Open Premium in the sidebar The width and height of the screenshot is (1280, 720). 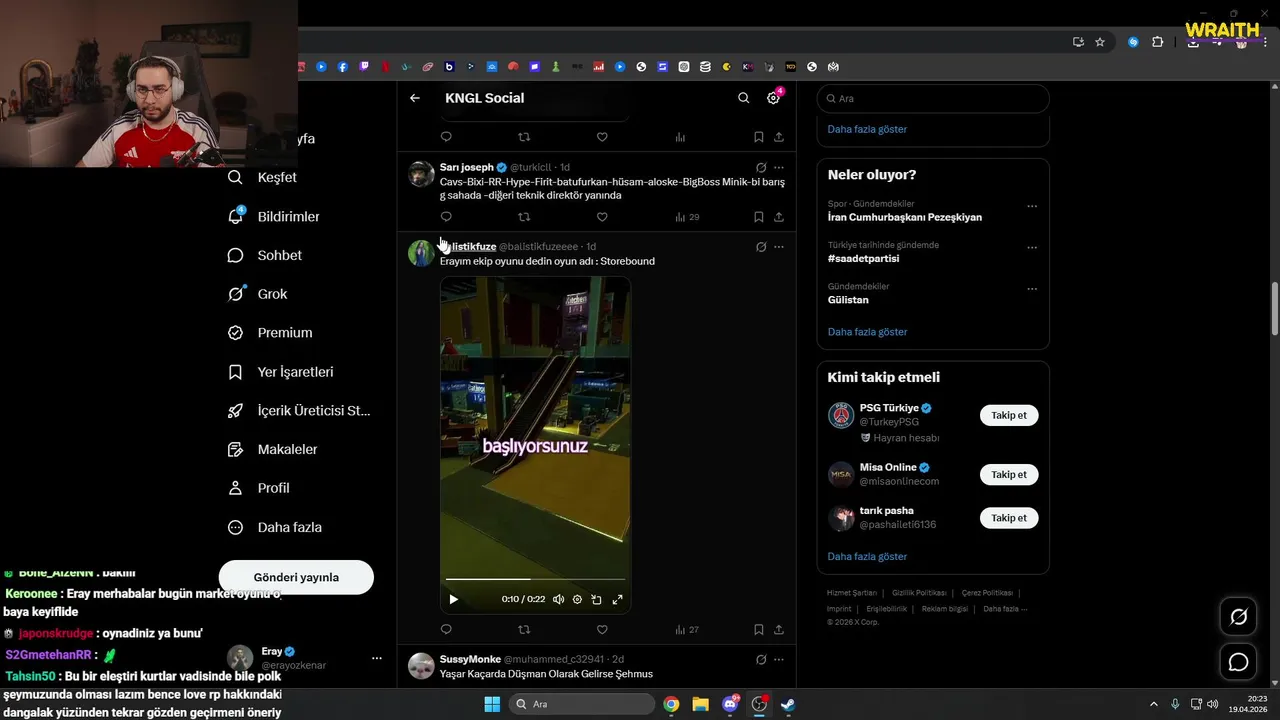click(x=270, y=333)
